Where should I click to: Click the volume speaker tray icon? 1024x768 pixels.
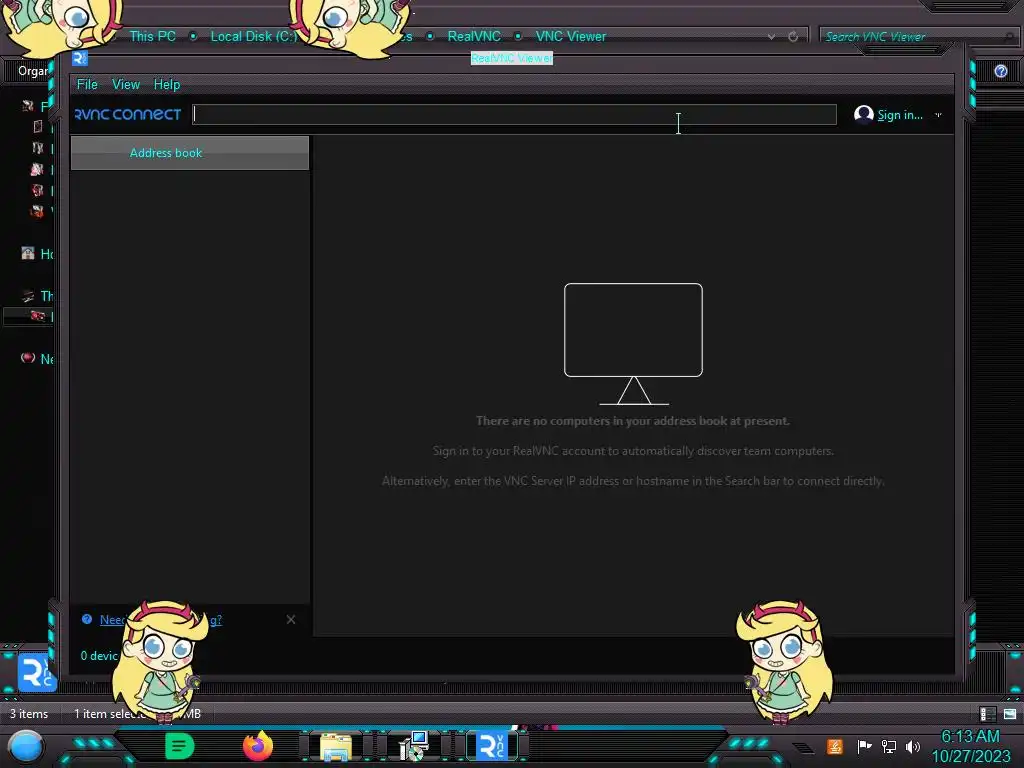pos(912,746)
